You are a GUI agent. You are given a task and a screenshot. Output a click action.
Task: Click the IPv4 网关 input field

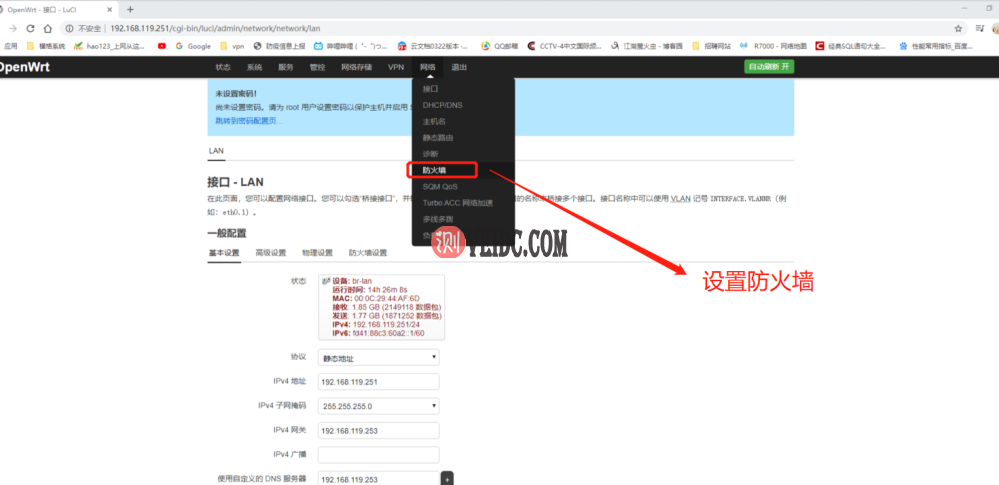[x=378, y=430]
